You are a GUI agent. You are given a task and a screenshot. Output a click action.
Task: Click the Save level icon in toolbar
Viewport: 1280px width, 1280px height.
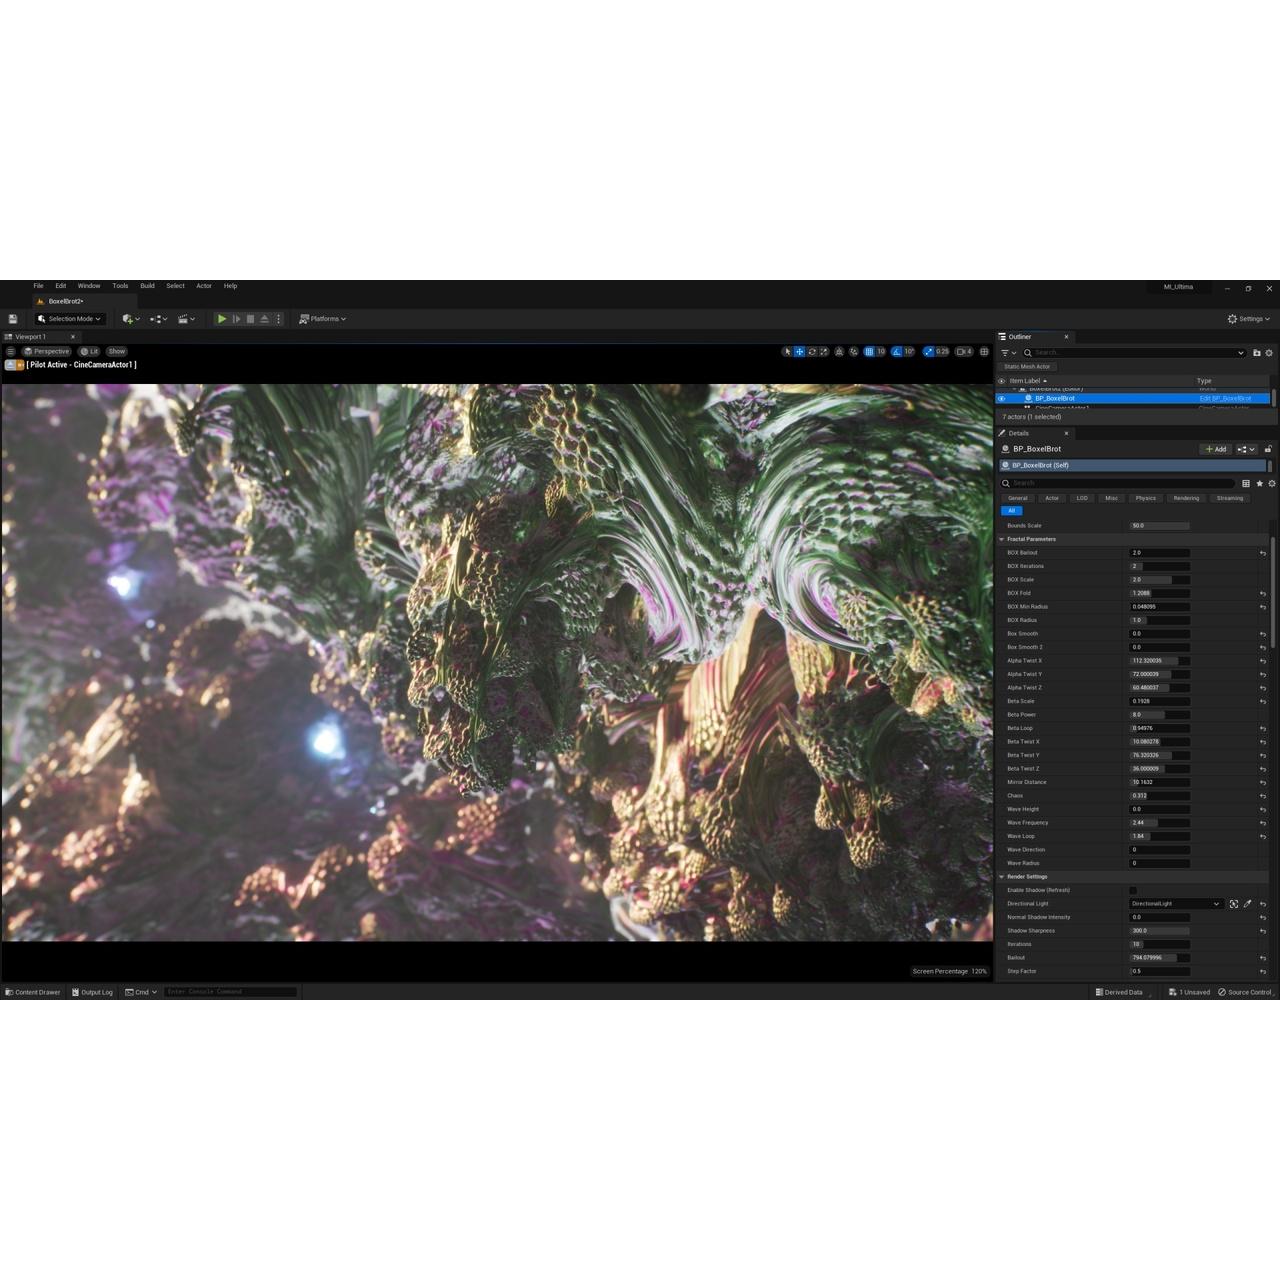[13, 319]
